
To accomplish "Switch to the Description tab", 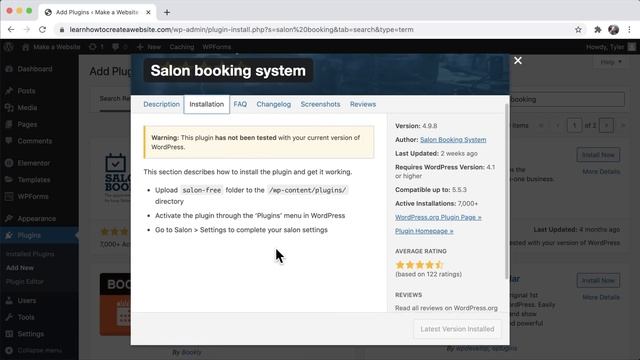I will coord(161,104).
